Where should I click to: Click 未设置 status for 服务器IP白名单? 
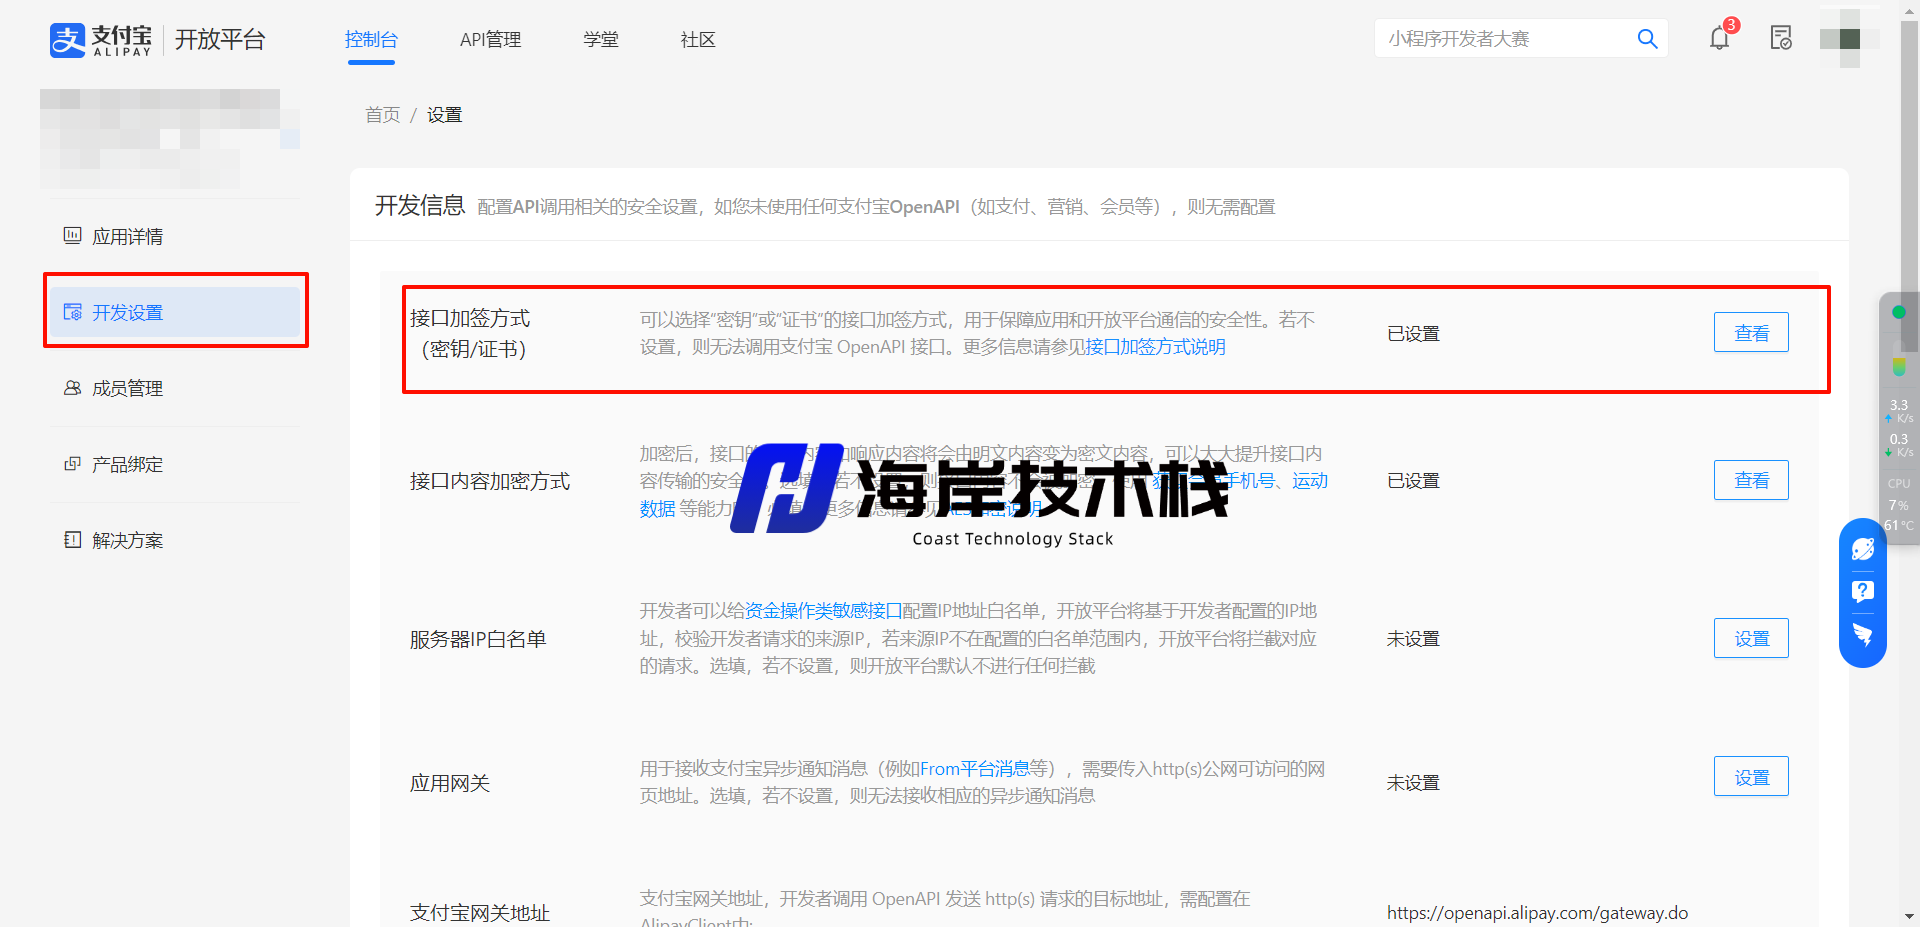[x=1413, y=638]
